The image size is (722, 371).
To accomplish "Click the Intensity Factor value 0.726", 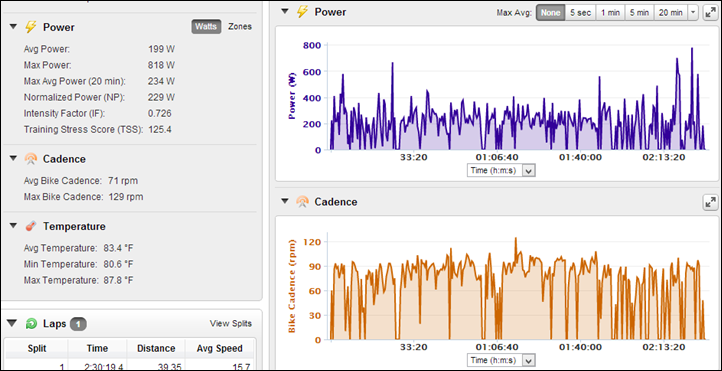I will tap(160, 113).
